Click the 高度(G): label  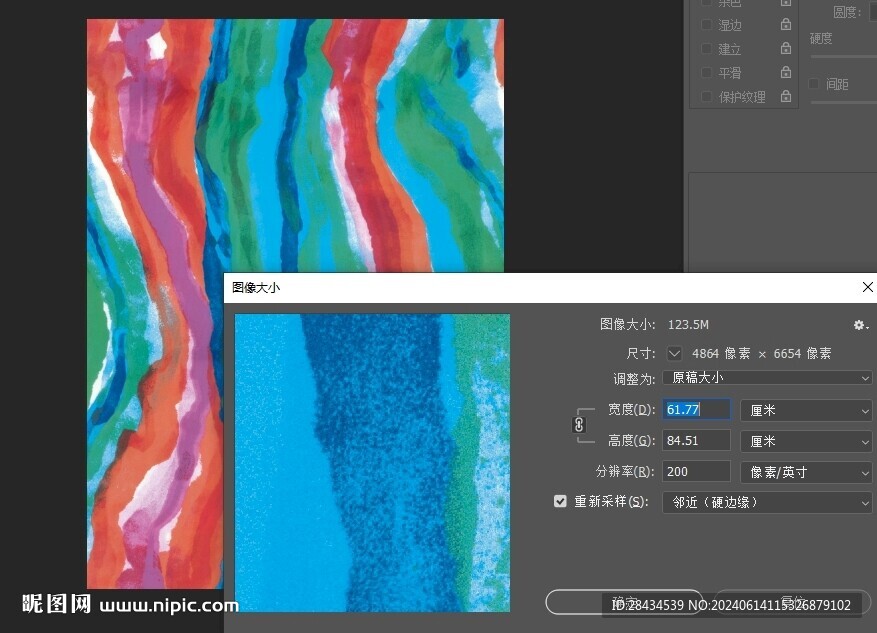631,441
